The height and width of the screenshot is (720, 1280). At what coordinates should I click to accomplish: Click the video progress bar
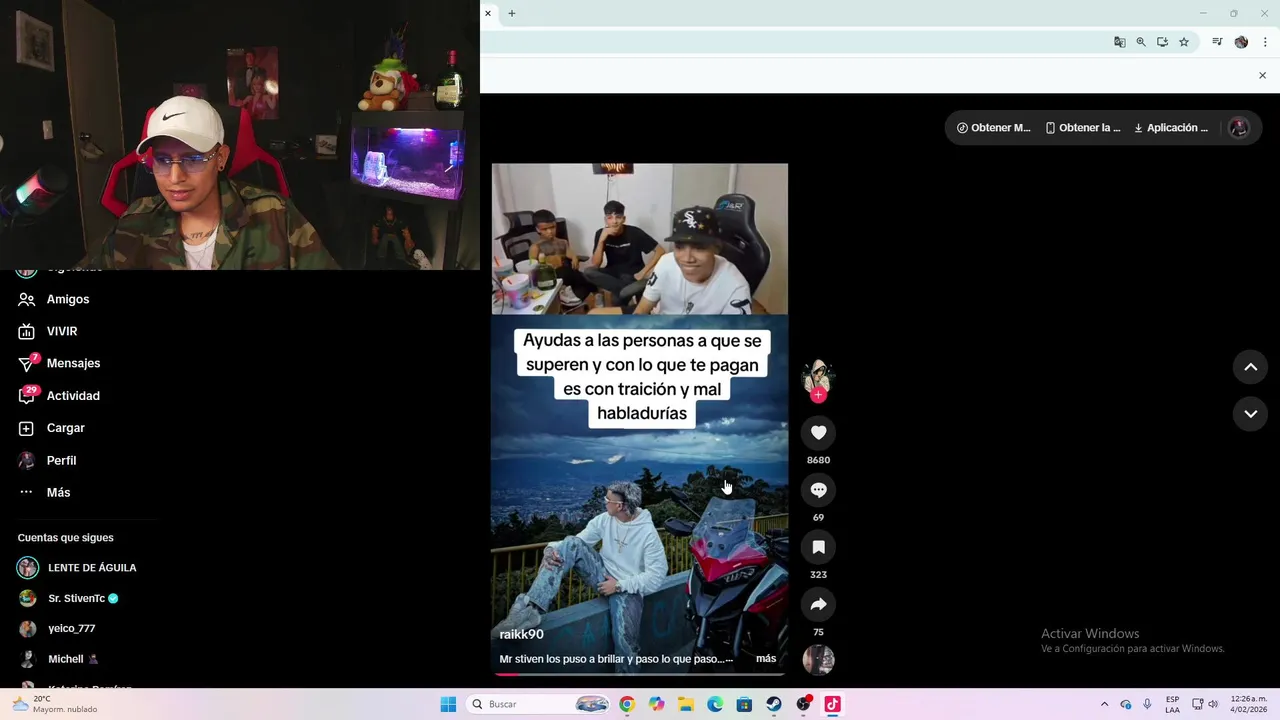click(639, 674)
